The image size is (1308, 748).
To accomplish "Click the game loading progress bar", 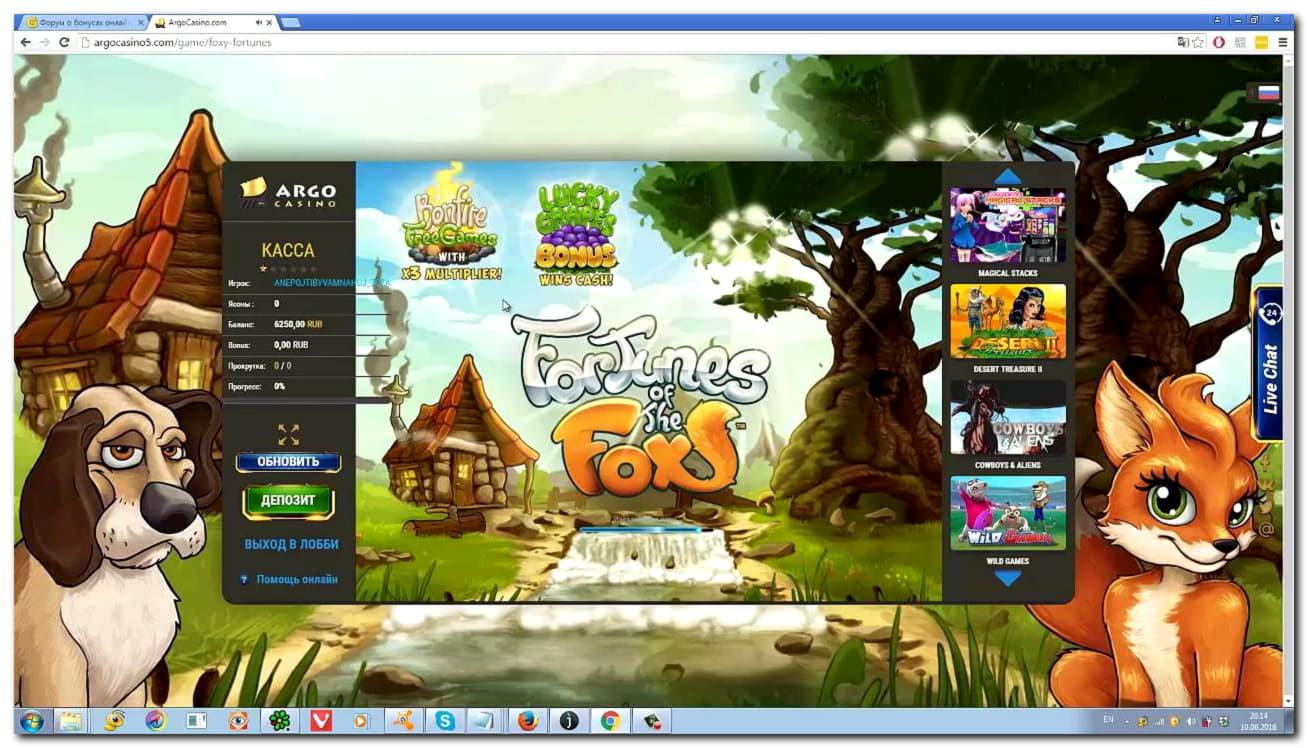I will [x=647, y=529].
